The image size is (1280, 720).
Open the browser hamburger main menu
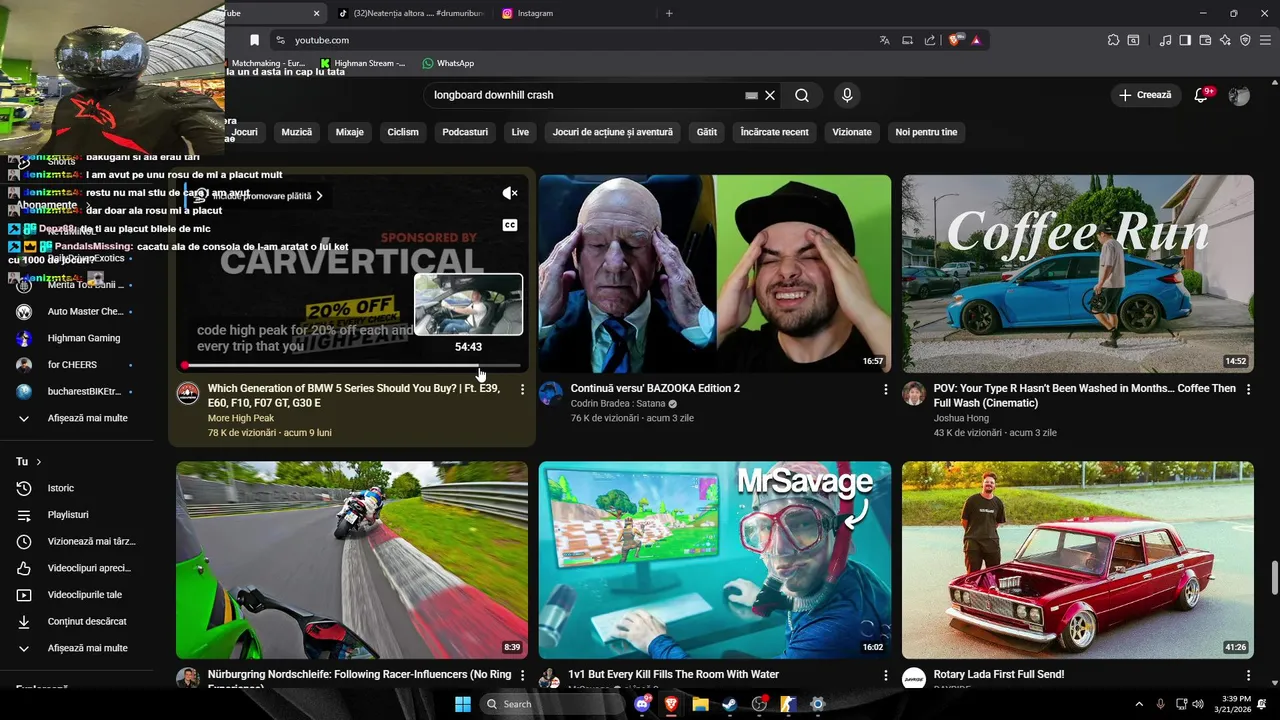1265,40
